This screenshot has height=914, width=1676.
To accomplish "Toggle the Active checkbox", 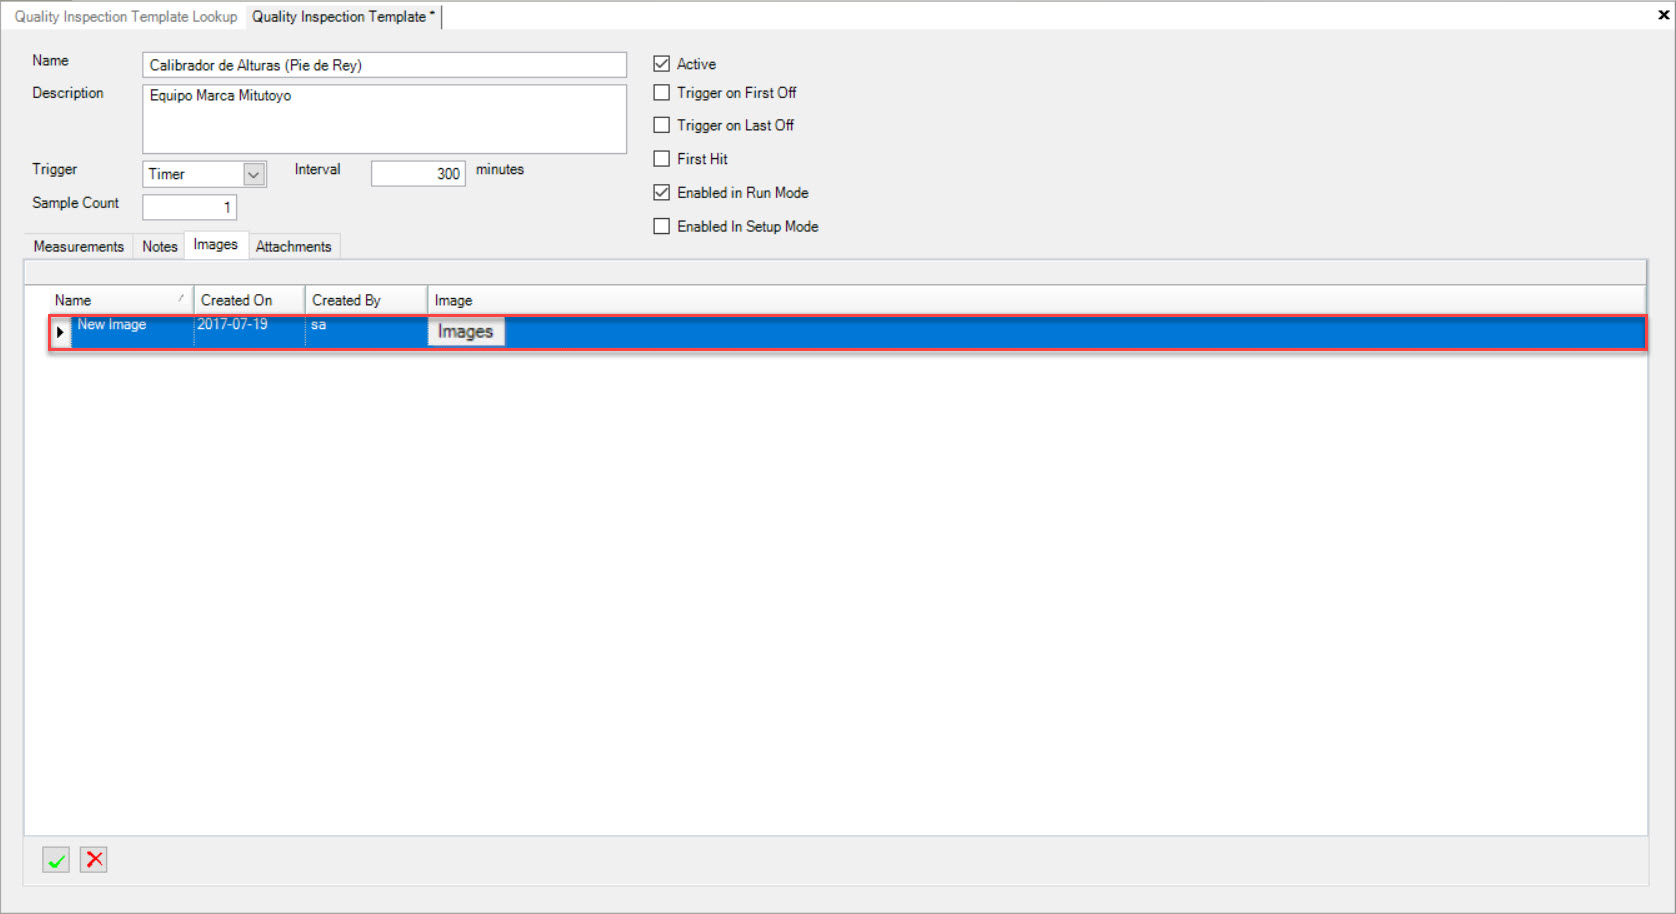I will click(661, 64).
